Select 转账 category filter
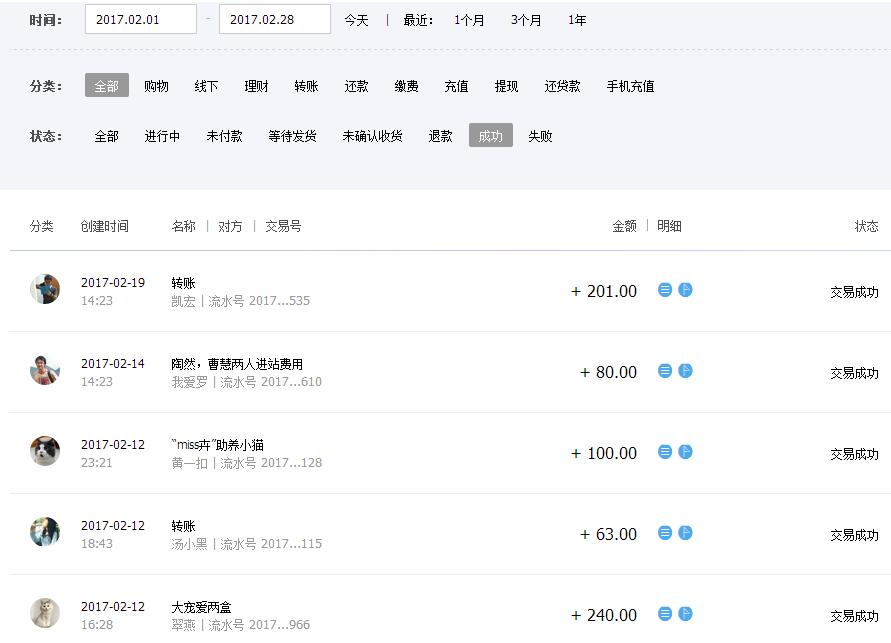The width and height of the screenshot is (891, 643). pos(306,87)
